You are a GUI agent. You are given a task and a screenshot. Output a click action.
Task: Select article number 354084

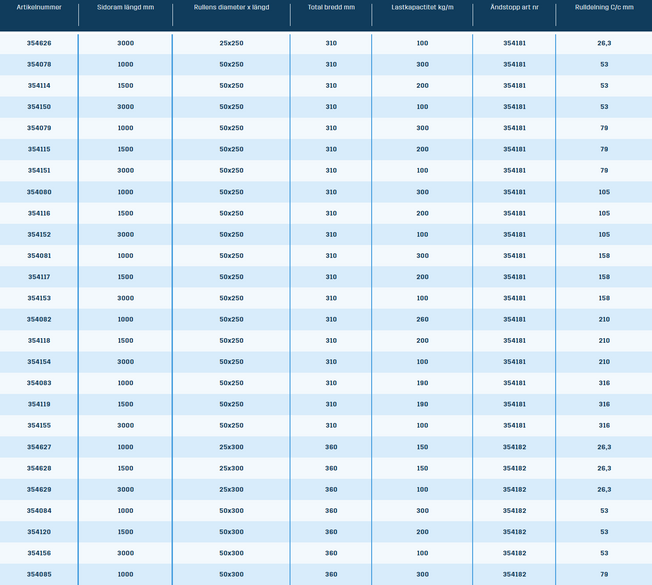pos(39,511)
